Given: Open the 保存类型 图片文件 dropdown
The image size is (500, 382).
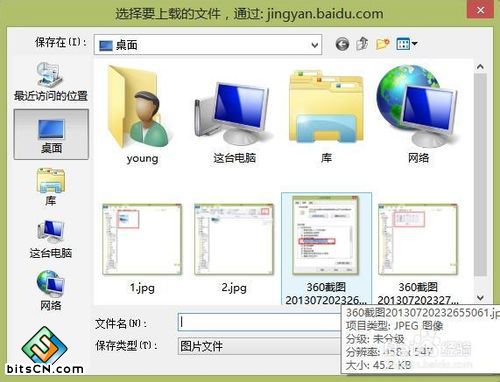Looking at the screenshot, I should [x=260, y=346].
